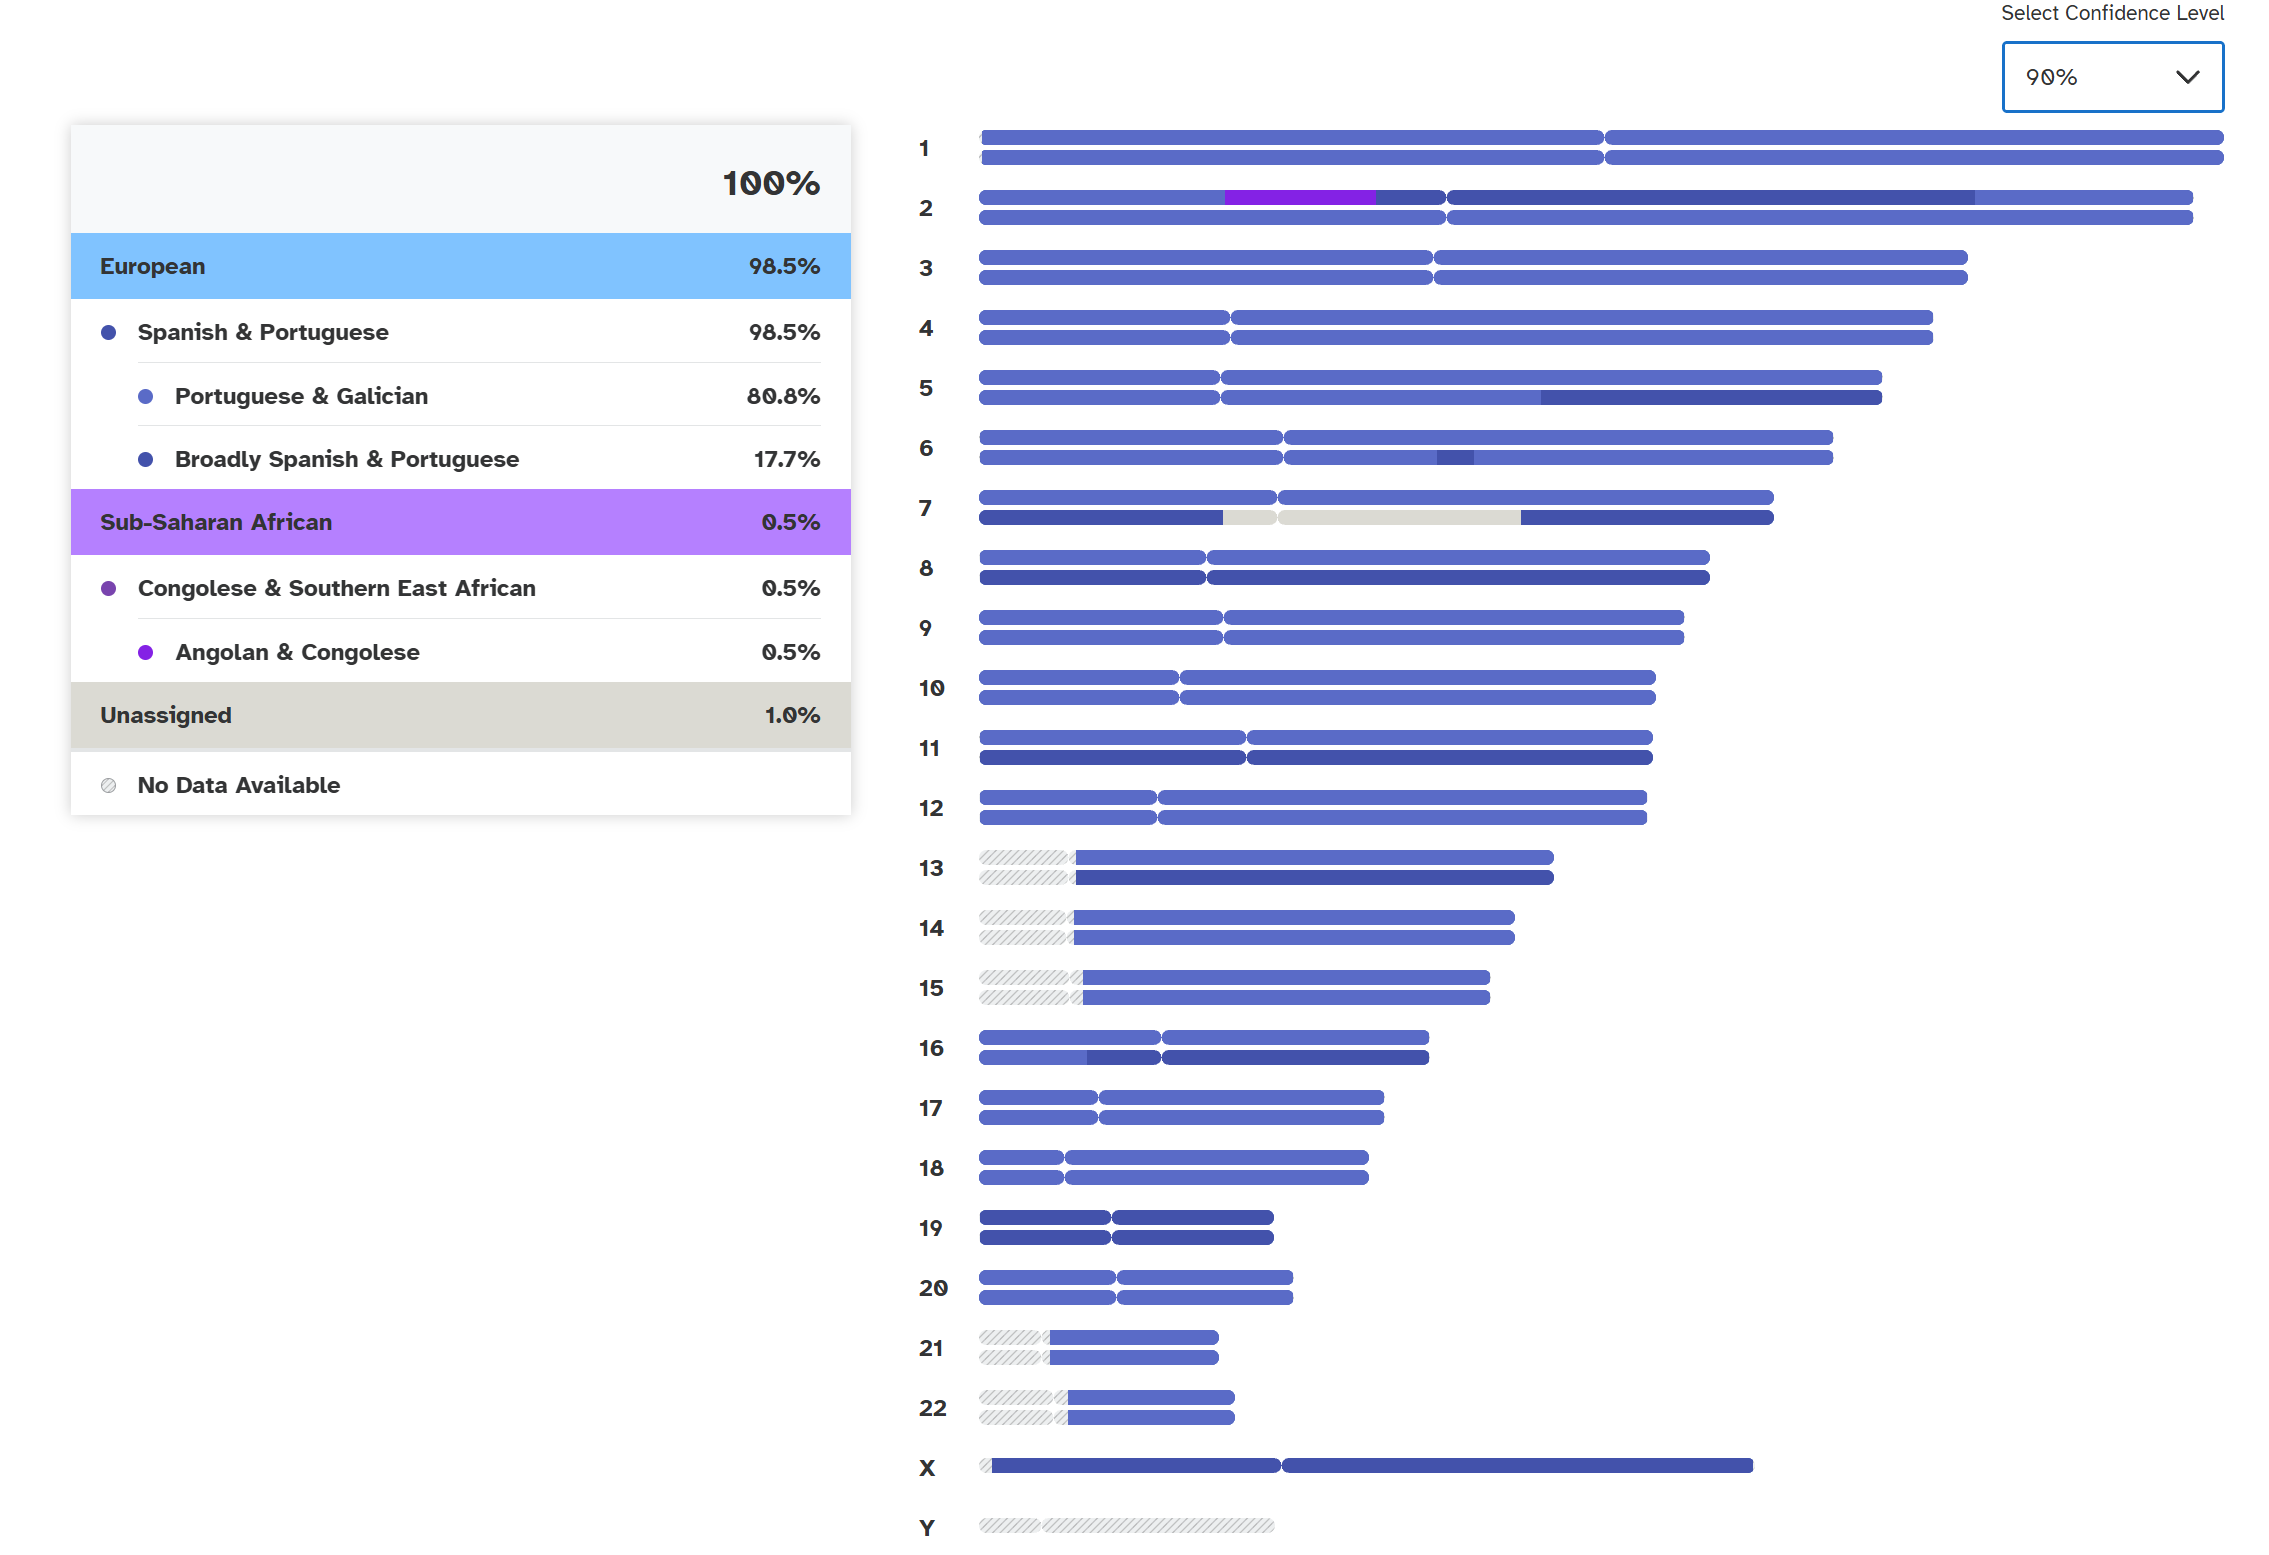Viewport: 2269px width, 1555px height.
Task: Select the Portuguese & Galician row
Action: [x=480, y=396]
